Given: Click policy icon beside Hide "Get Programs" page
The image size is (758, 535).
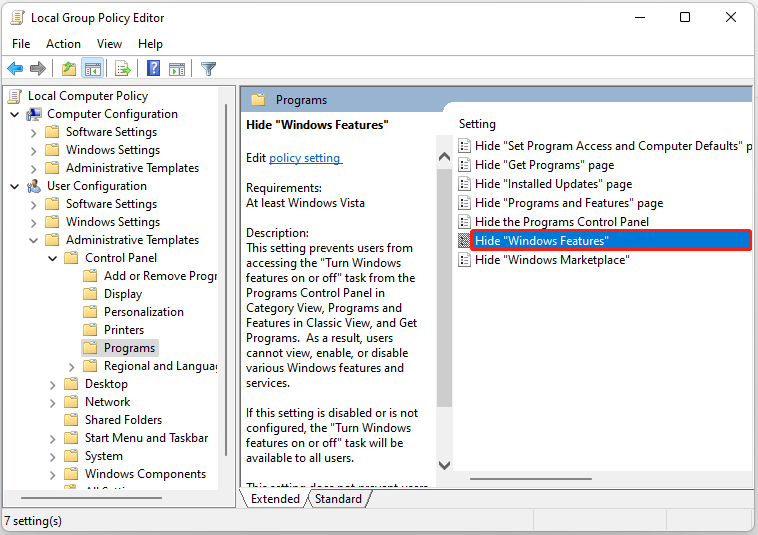Looking at the screenshot, I should (464, 165).
